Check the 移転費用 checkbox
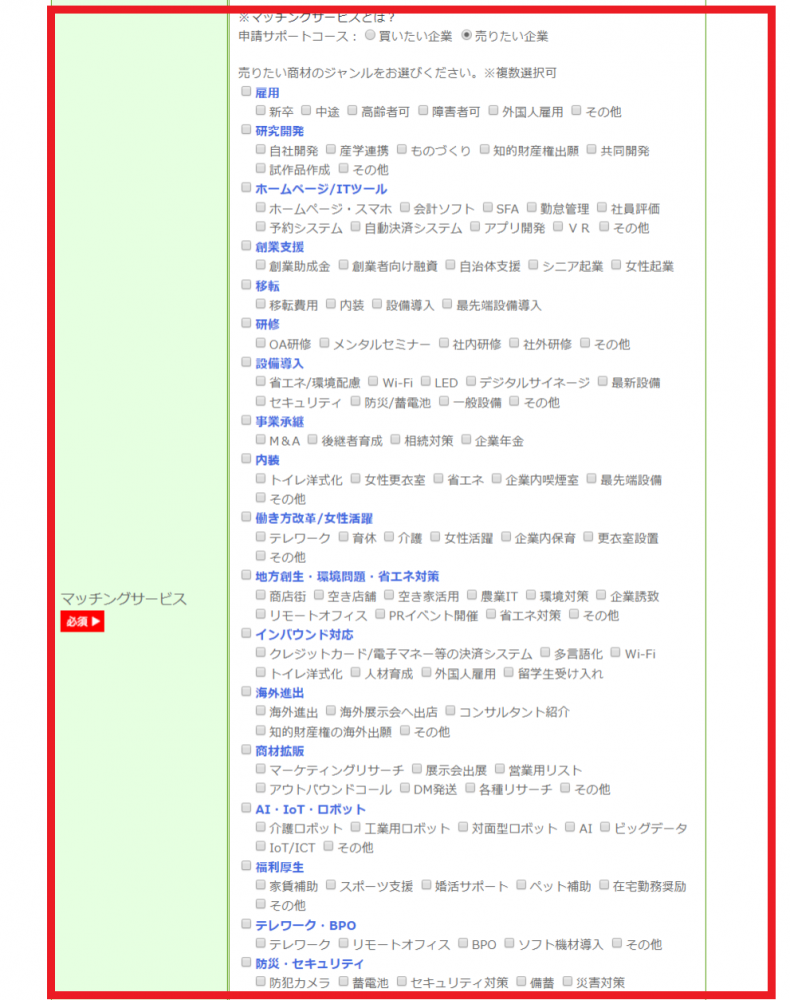Viewport: 790px width, 1000px height. [260, 304]
